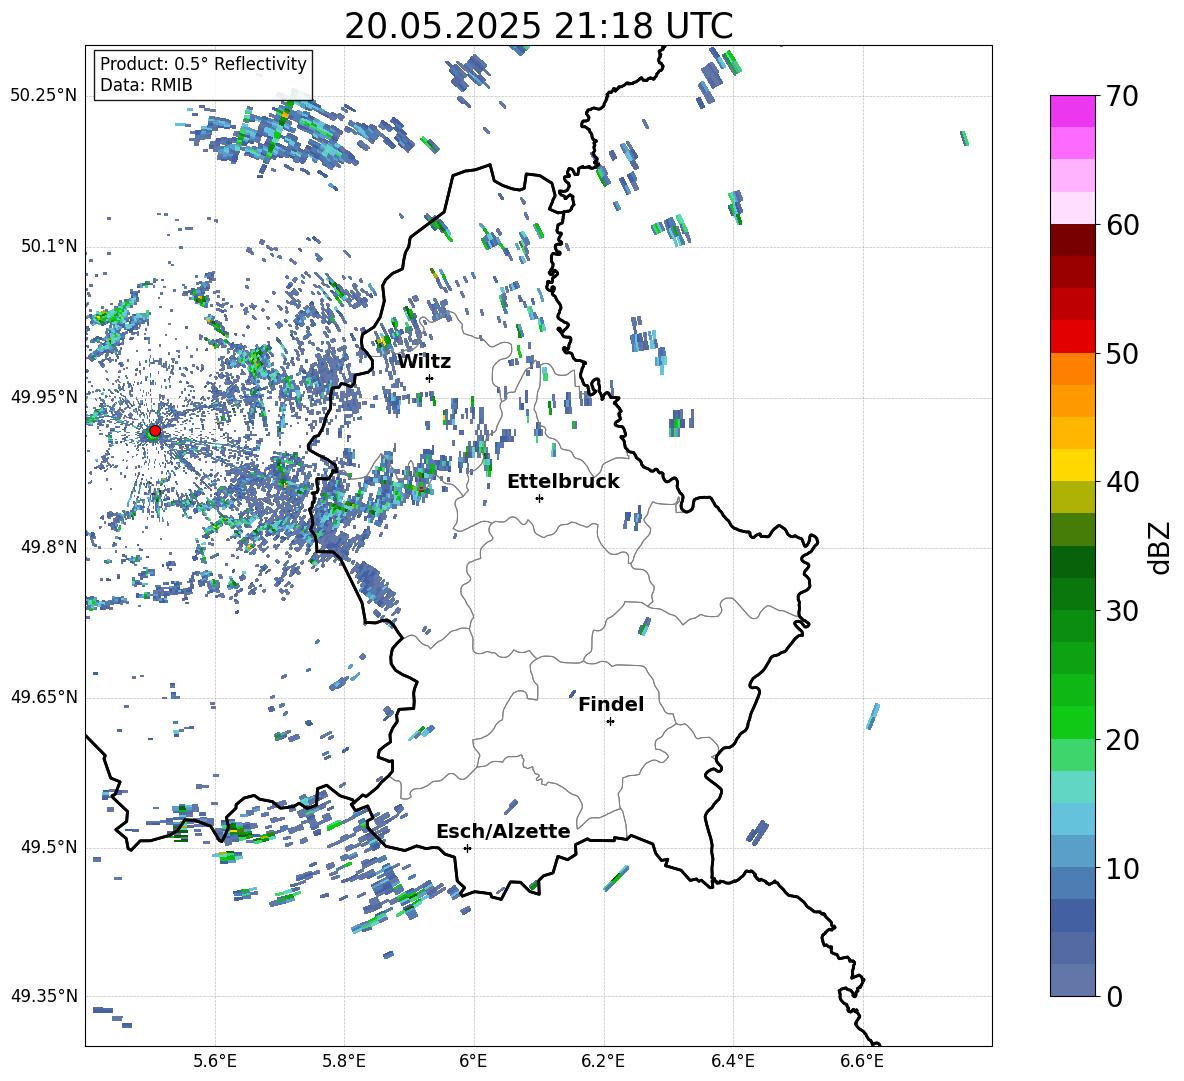The image size is (1184, 1081).
Task: Click the 0 colorbar tick label
Action: tap(1115, 996)
